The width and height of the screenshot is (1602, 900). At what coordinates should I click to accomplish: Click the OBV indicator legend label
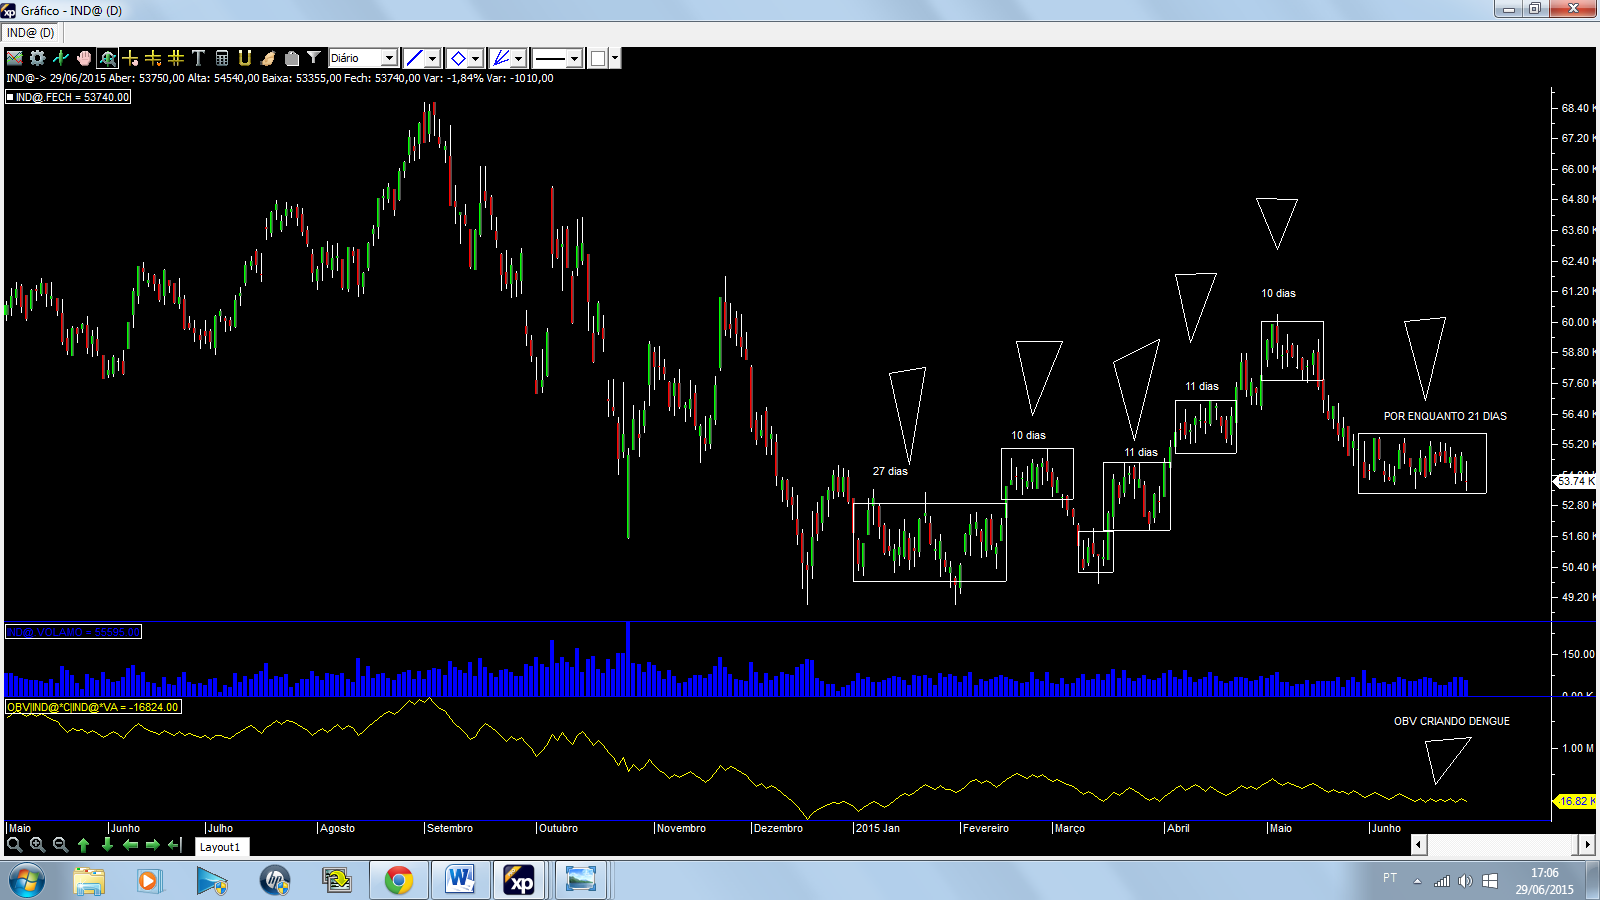coord(93,707)
